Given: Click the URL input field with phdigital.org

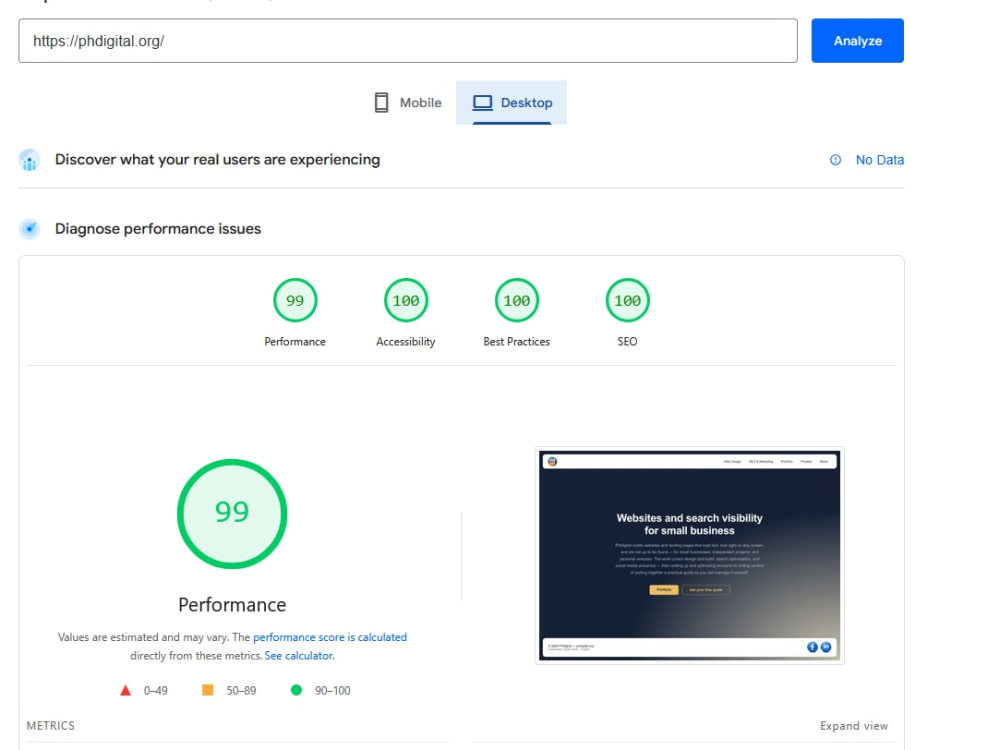Looking at the screenshot, I should point(408,41).
